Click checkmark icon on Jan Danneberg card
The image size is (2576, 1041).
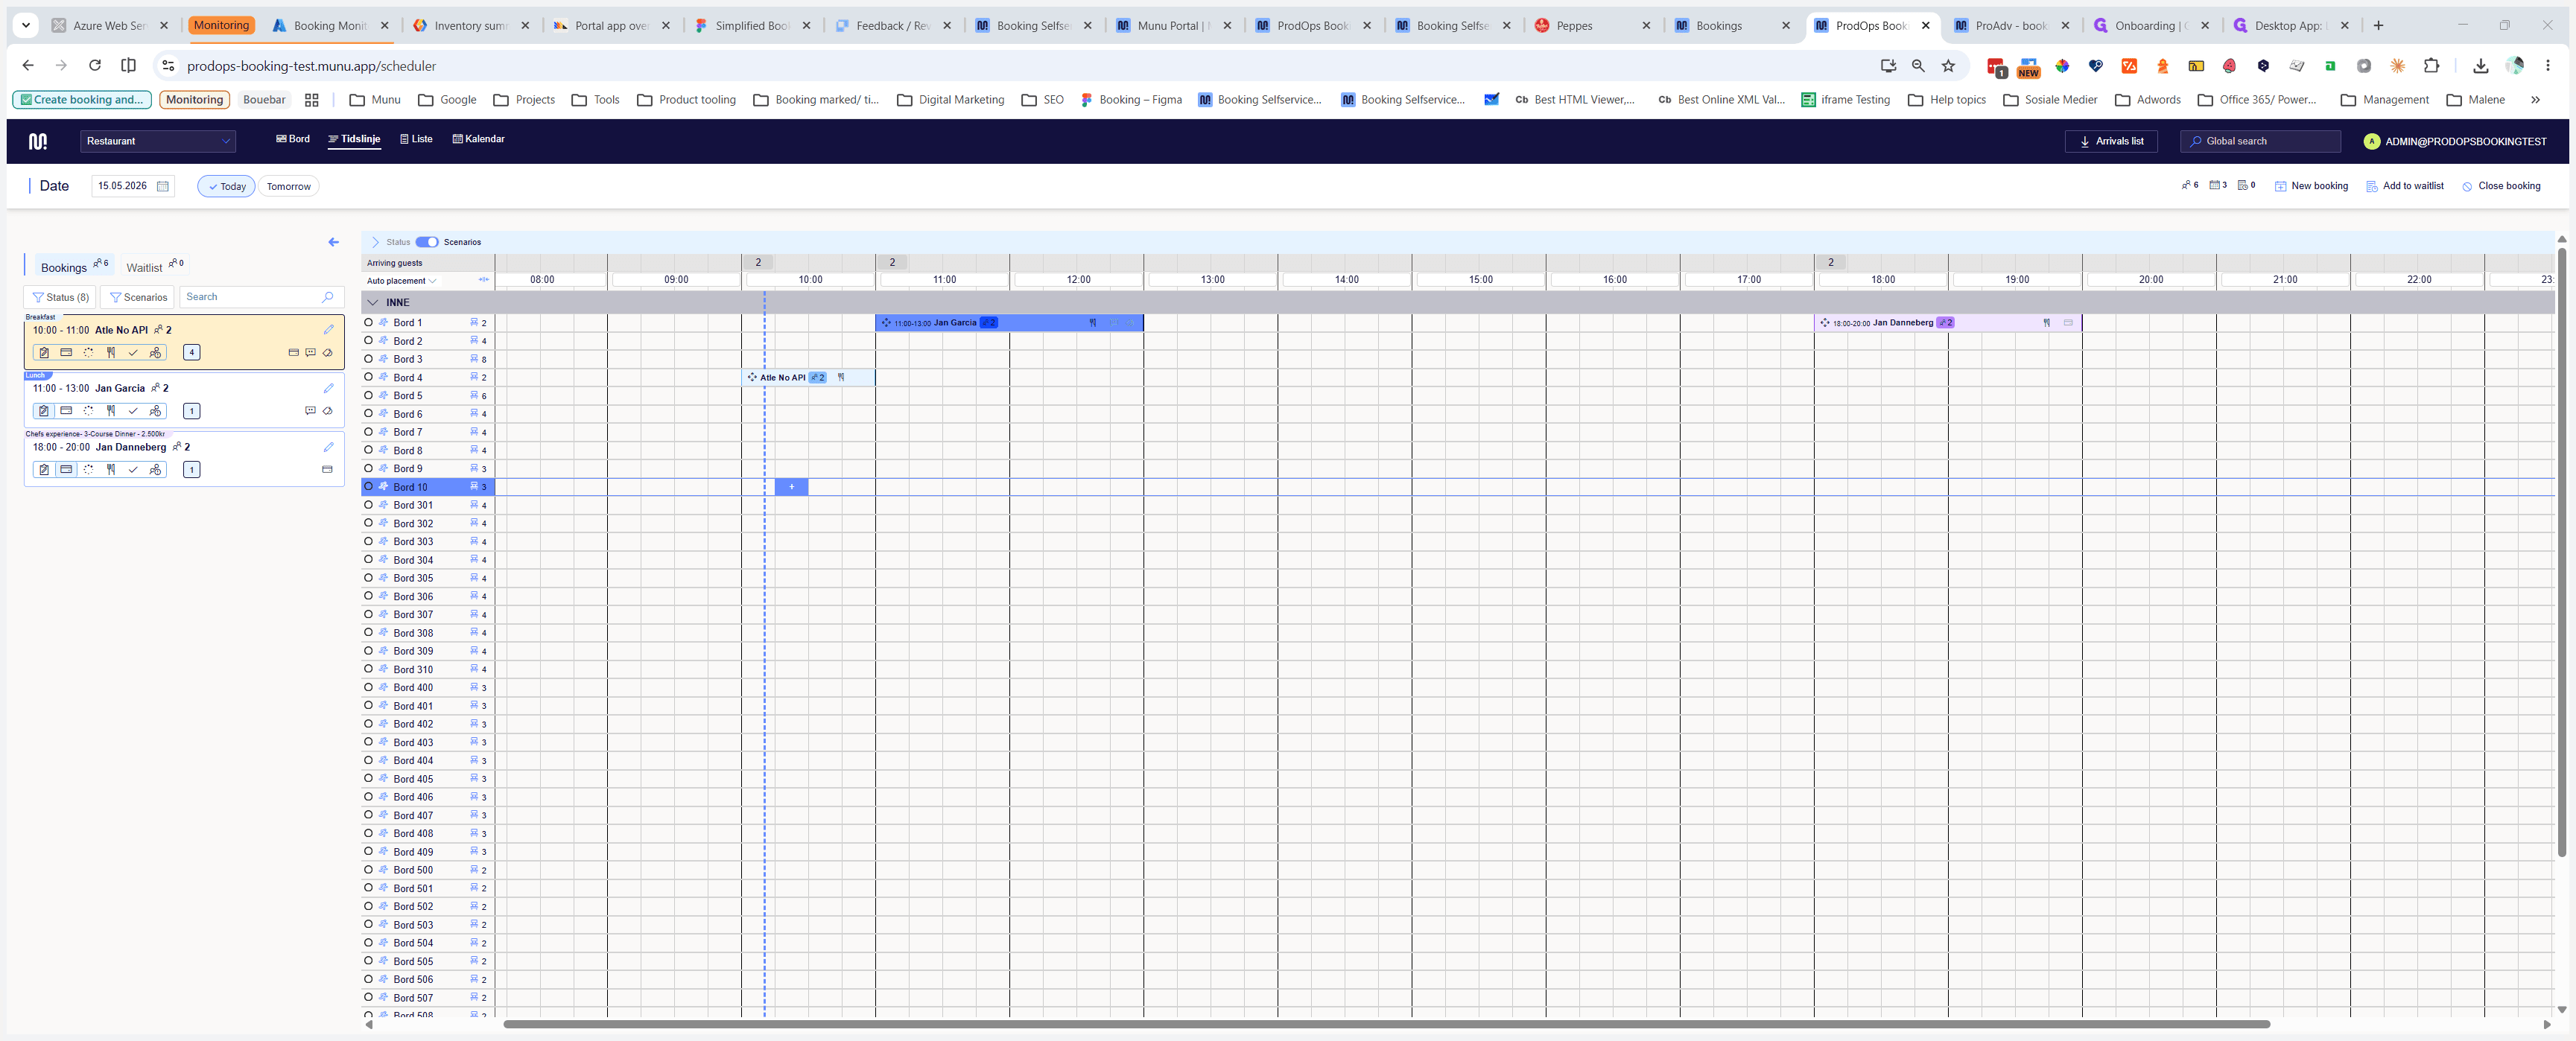(133, 469)
